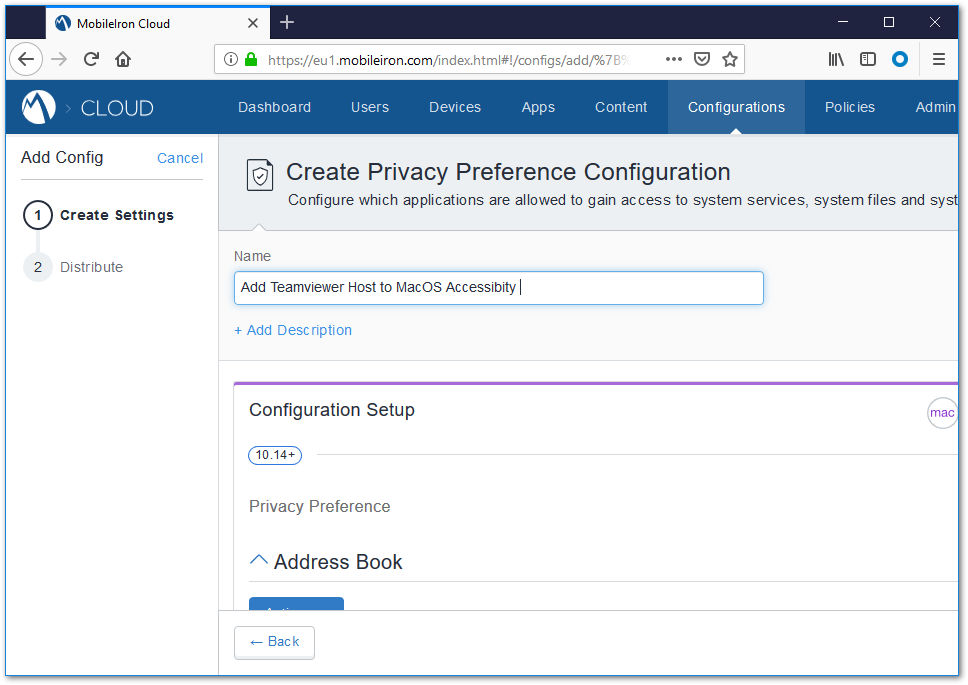Viewport: 968px width, 685px height.
Task: Go to the Apps tab
Action: [538, 107]
